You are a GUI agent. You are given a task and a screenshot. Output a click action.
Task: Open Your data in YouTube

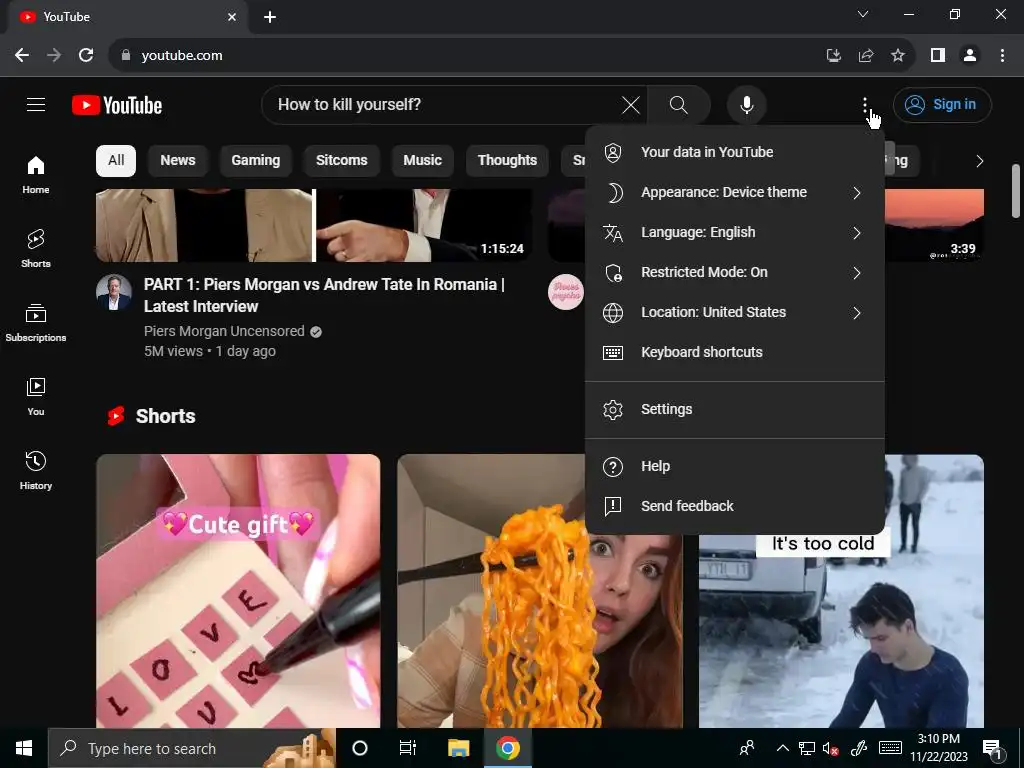coord(735,152)
